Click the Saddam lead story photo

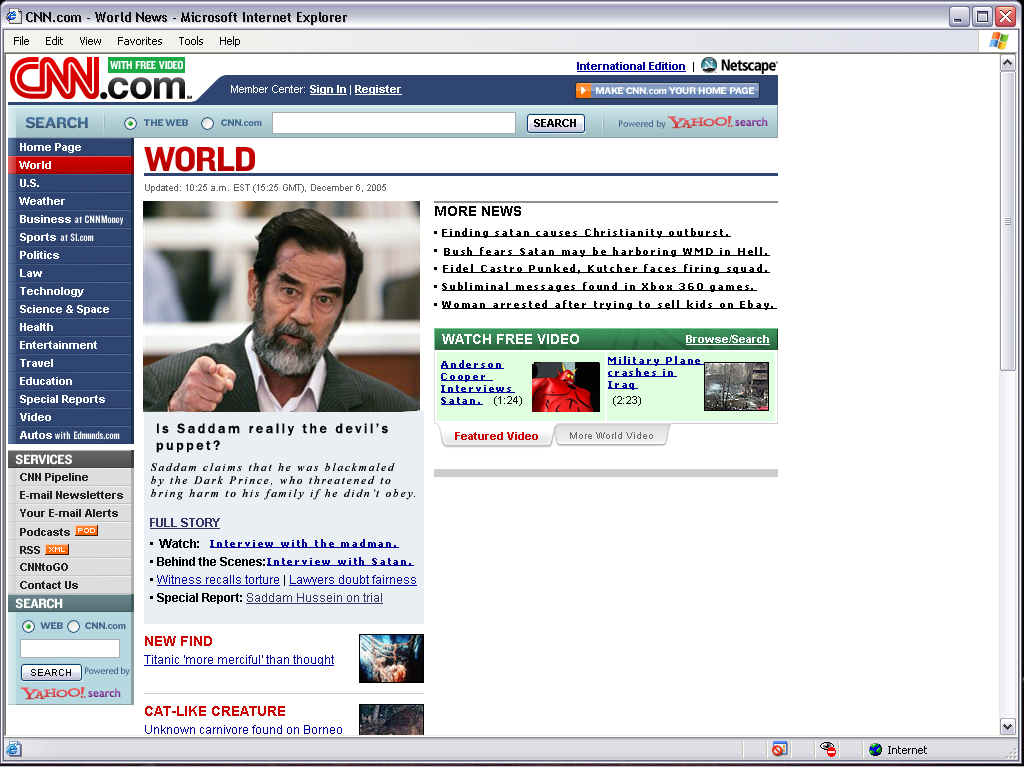[281, 306]
